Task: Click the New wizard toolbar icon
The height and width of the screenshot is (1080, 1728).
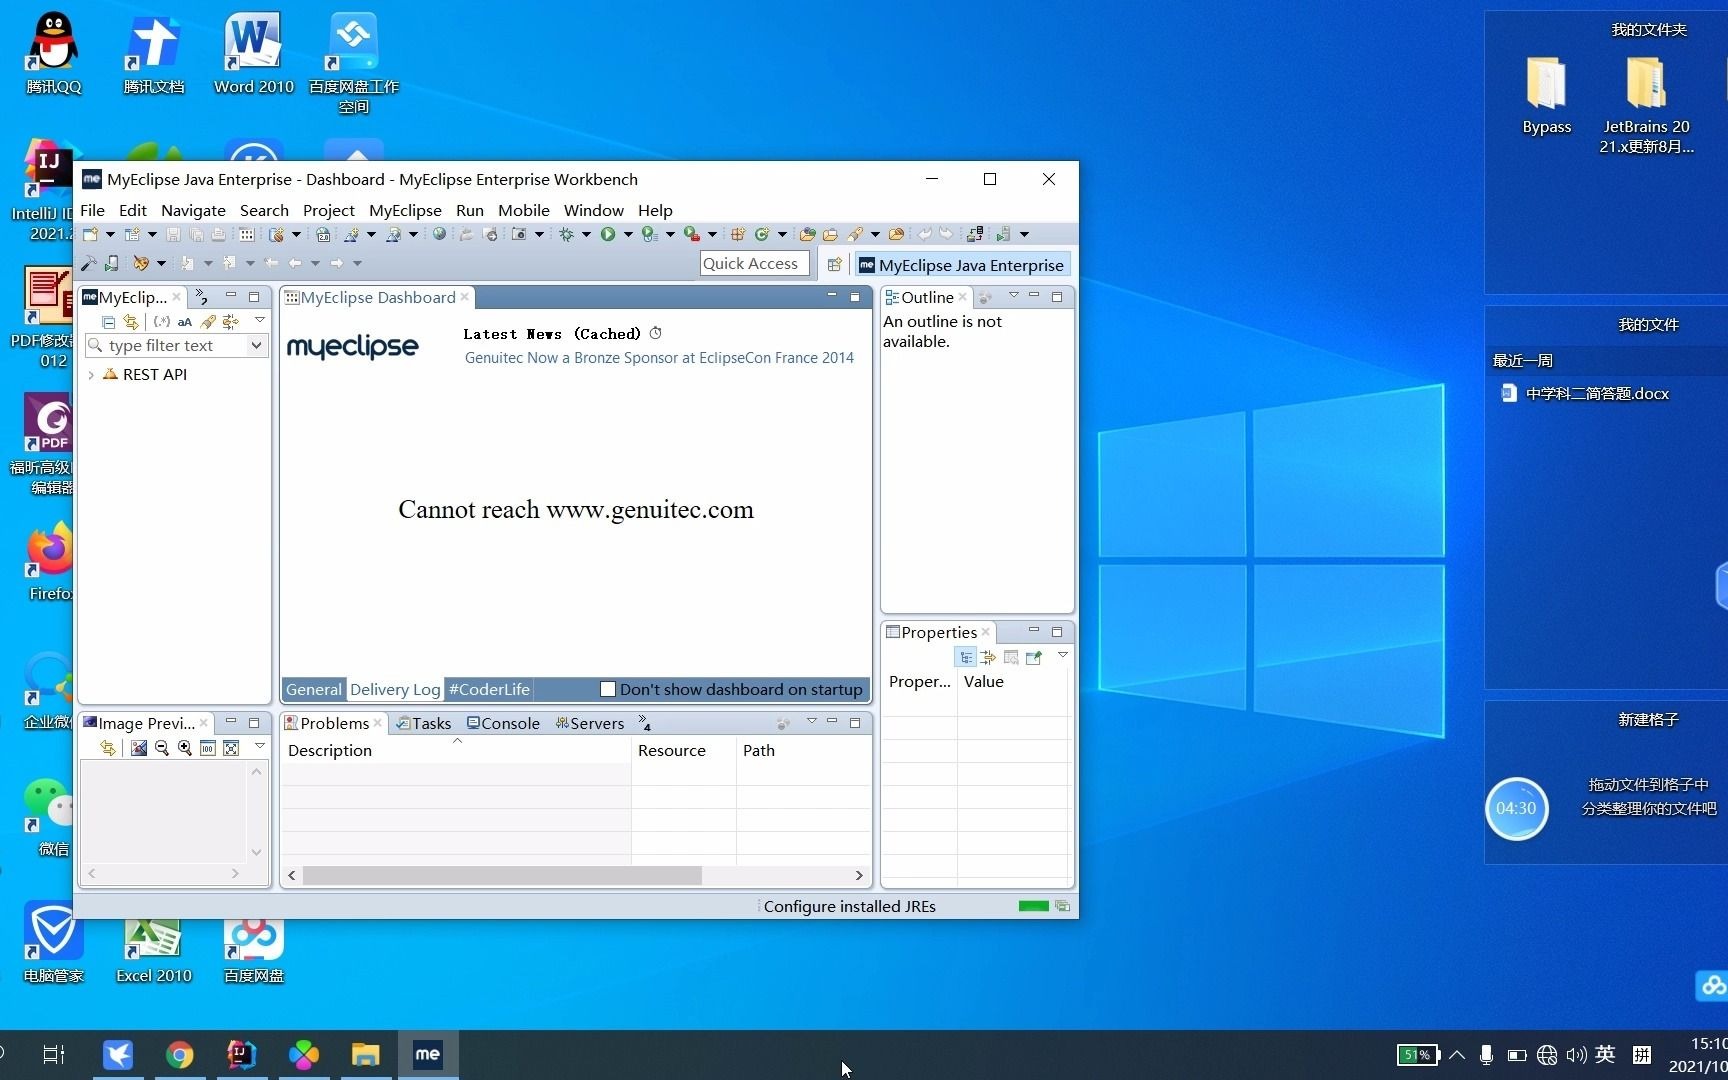Action: (90, 234)
